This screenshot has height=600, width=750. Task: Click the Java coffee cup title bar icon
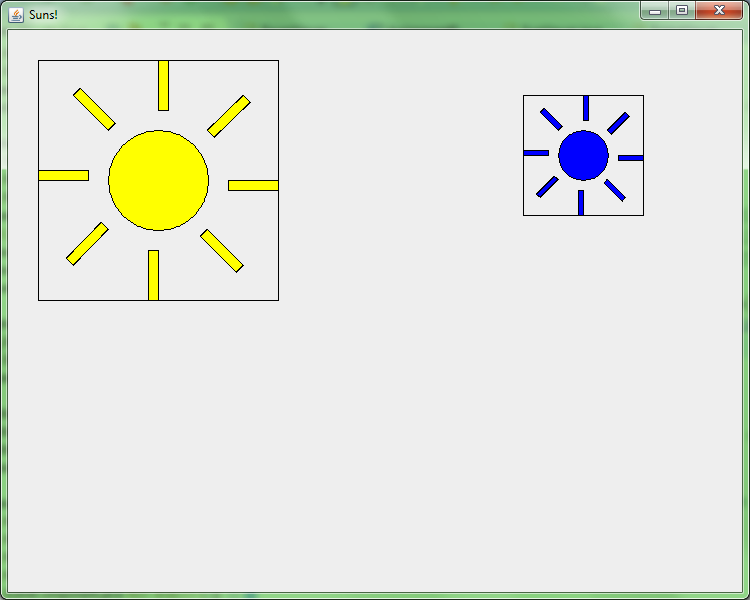(16, 14)
